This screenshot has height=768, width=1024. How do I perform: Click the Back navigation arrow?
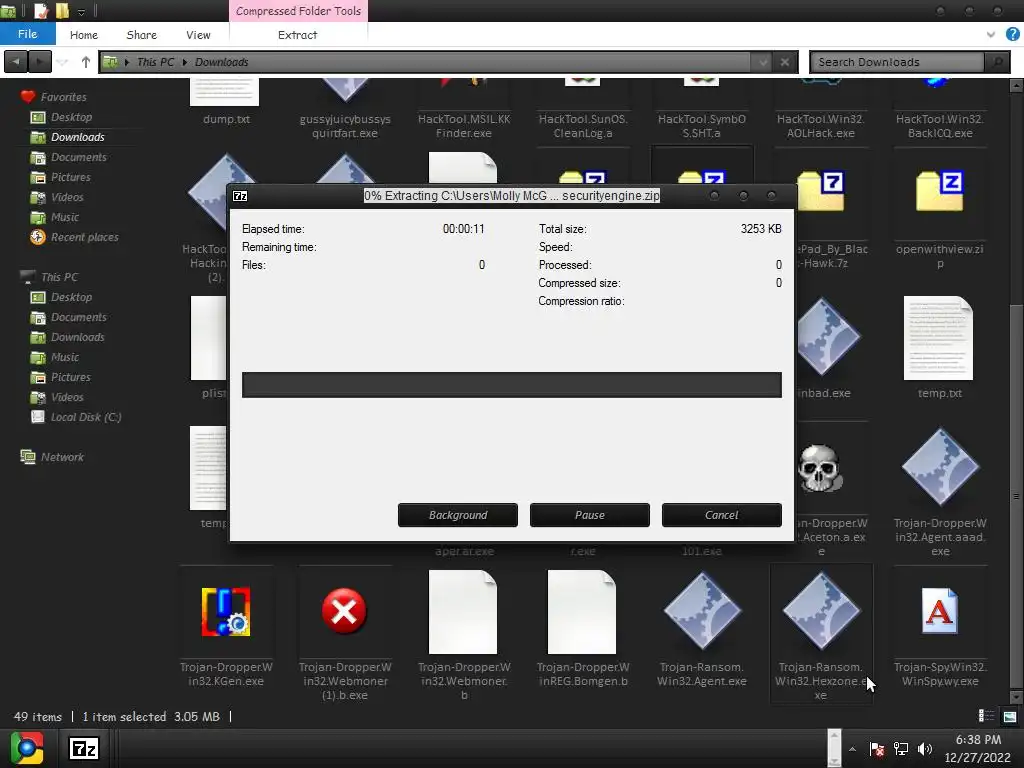[x=16, y=62]
